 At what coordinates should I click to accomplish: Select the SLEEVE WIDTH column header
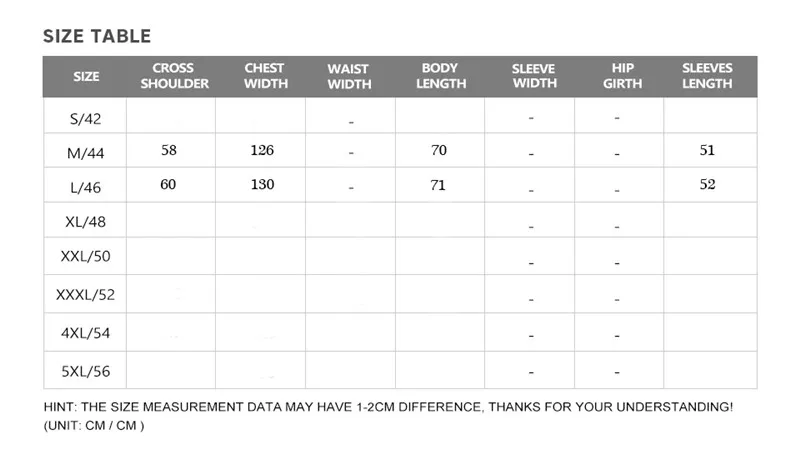click(x=534, y=76)
